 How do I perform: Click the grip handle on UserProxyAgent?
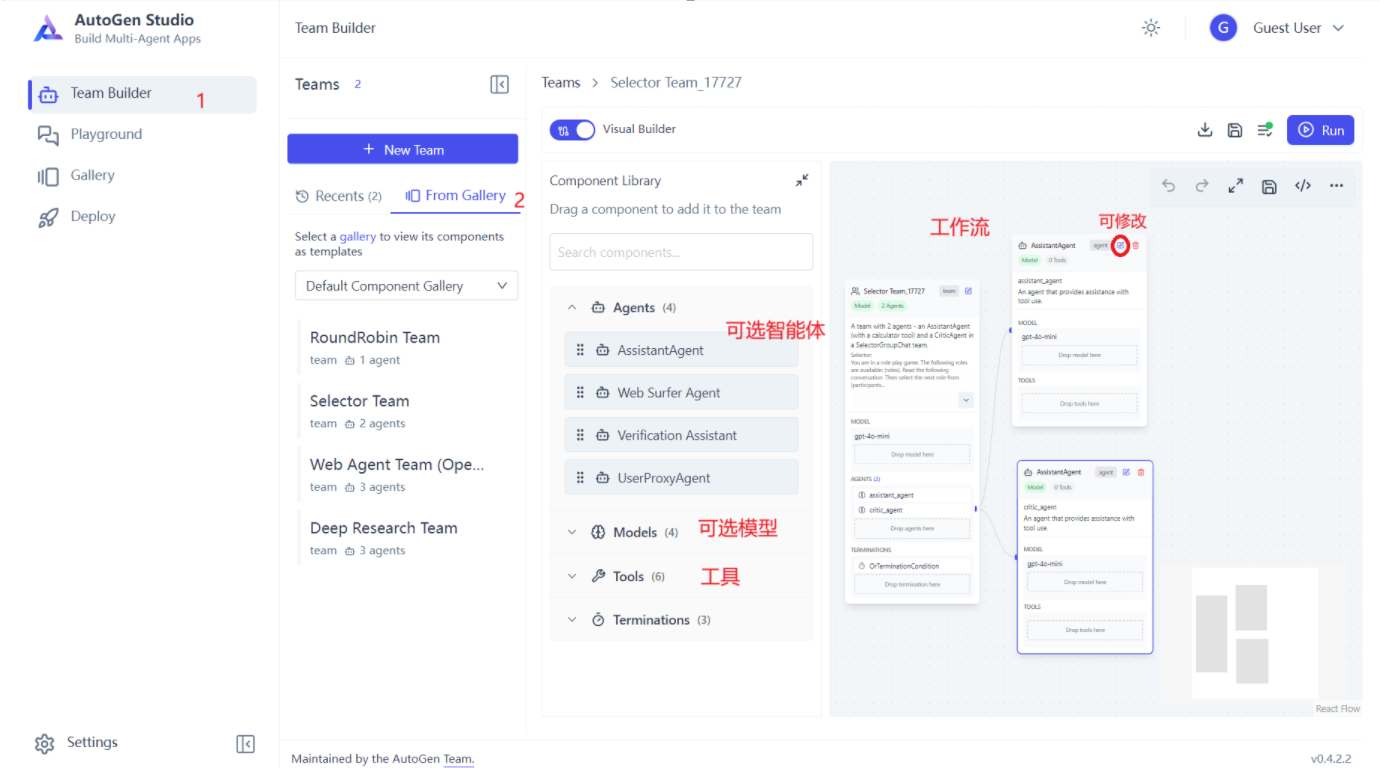click(580, 478)
